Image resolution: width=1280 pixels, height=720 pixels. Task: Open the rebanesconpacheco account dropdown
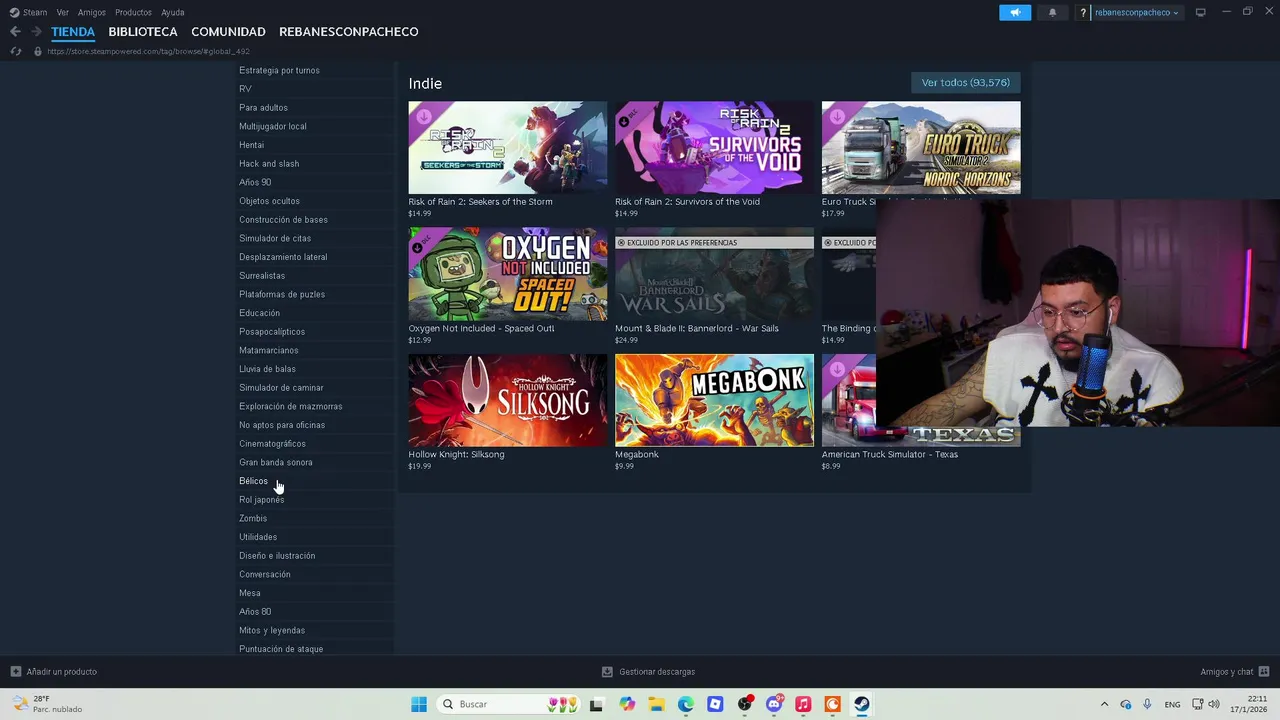point(1137,13)
